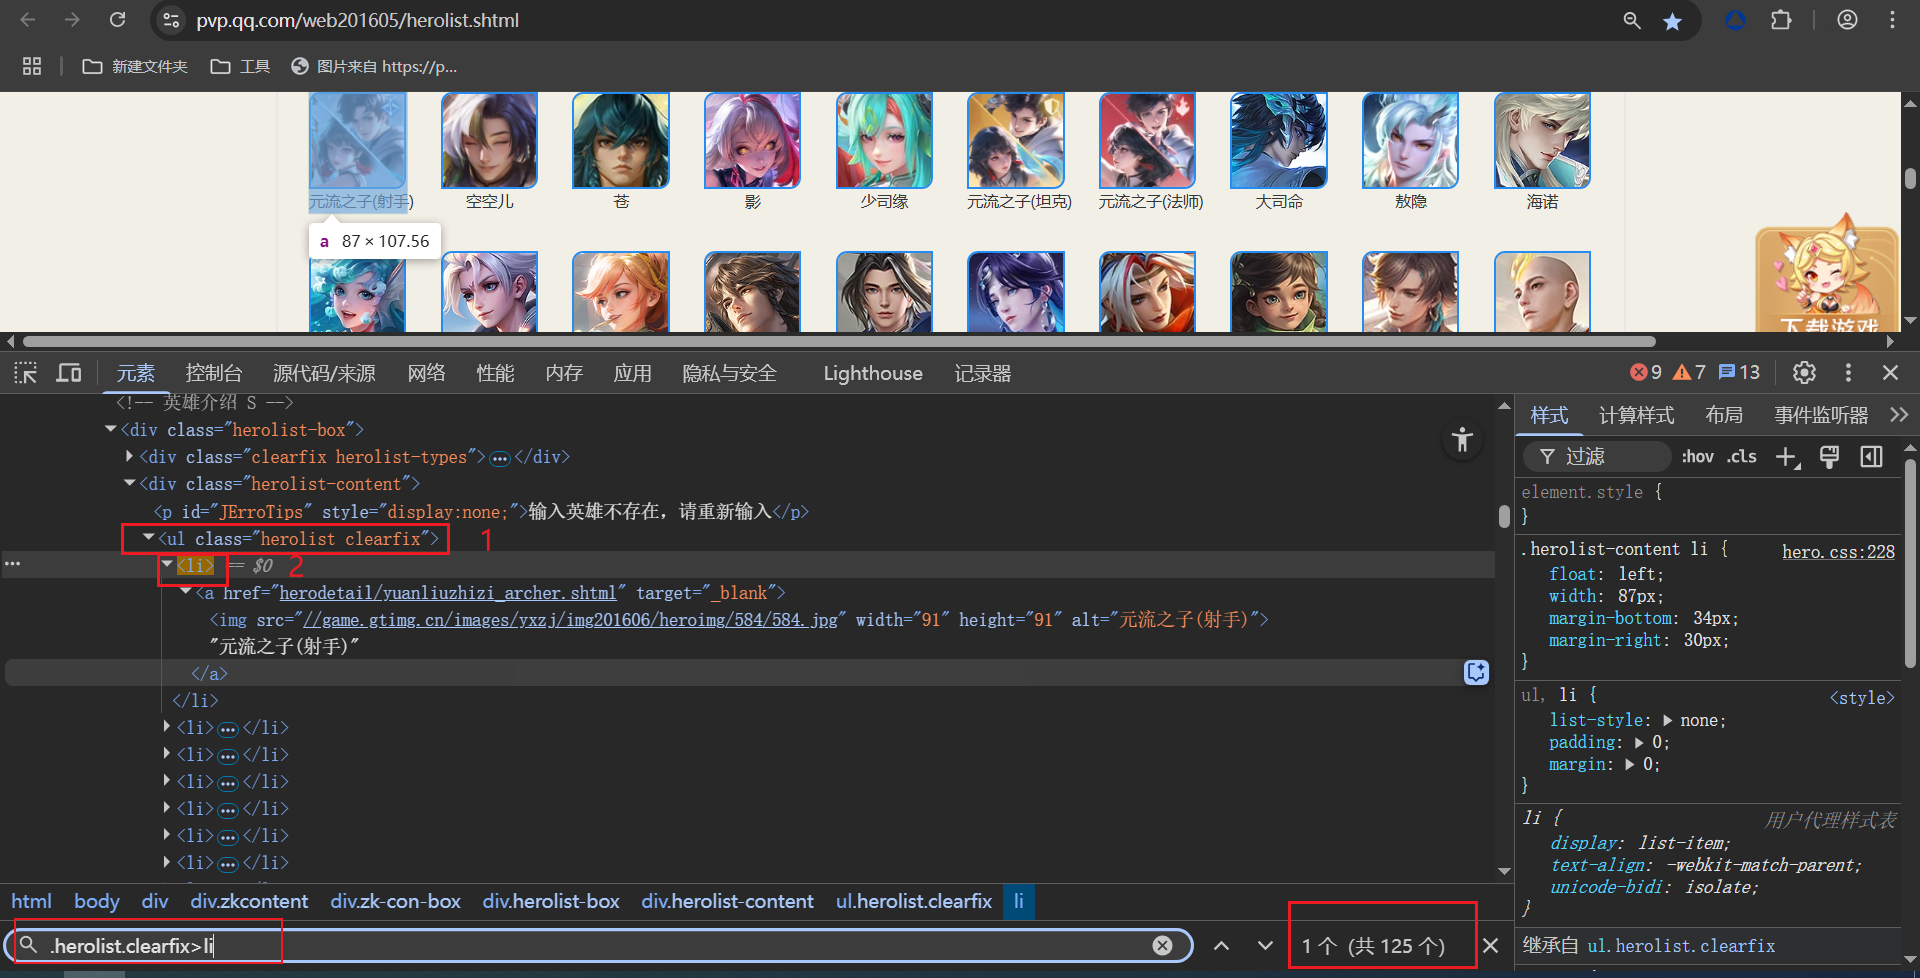Open DevTools settings gear

[x=1804, y=372]
